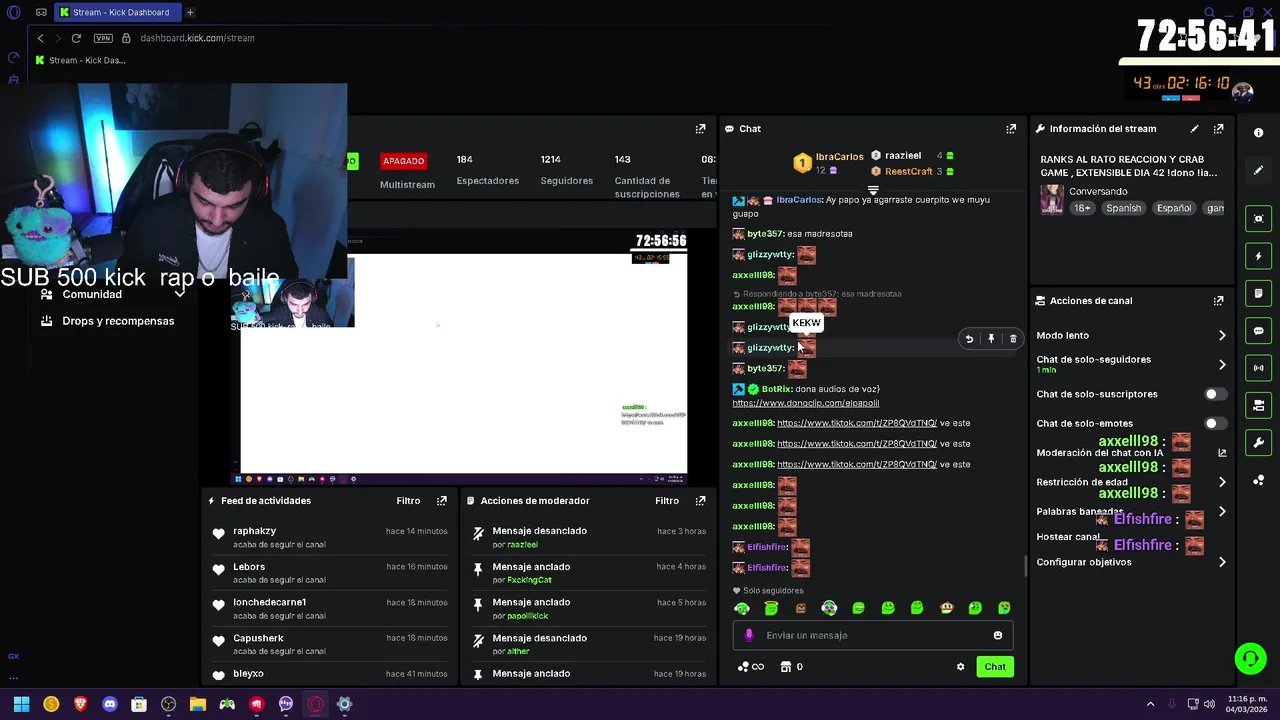Go back in browser

(x=40, y=38)
